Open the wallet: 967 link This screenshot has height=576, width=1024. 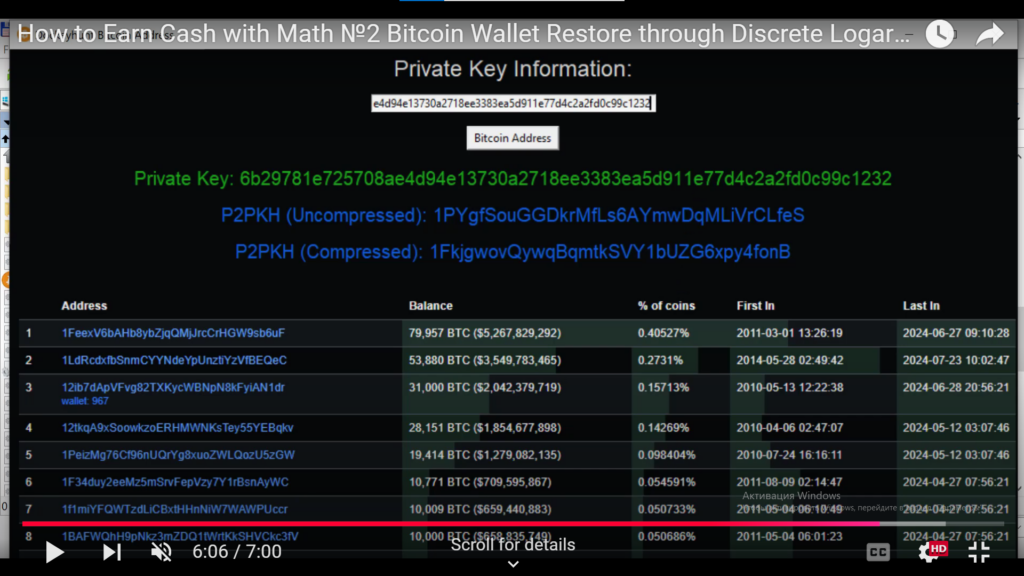(x=85, y=401)
